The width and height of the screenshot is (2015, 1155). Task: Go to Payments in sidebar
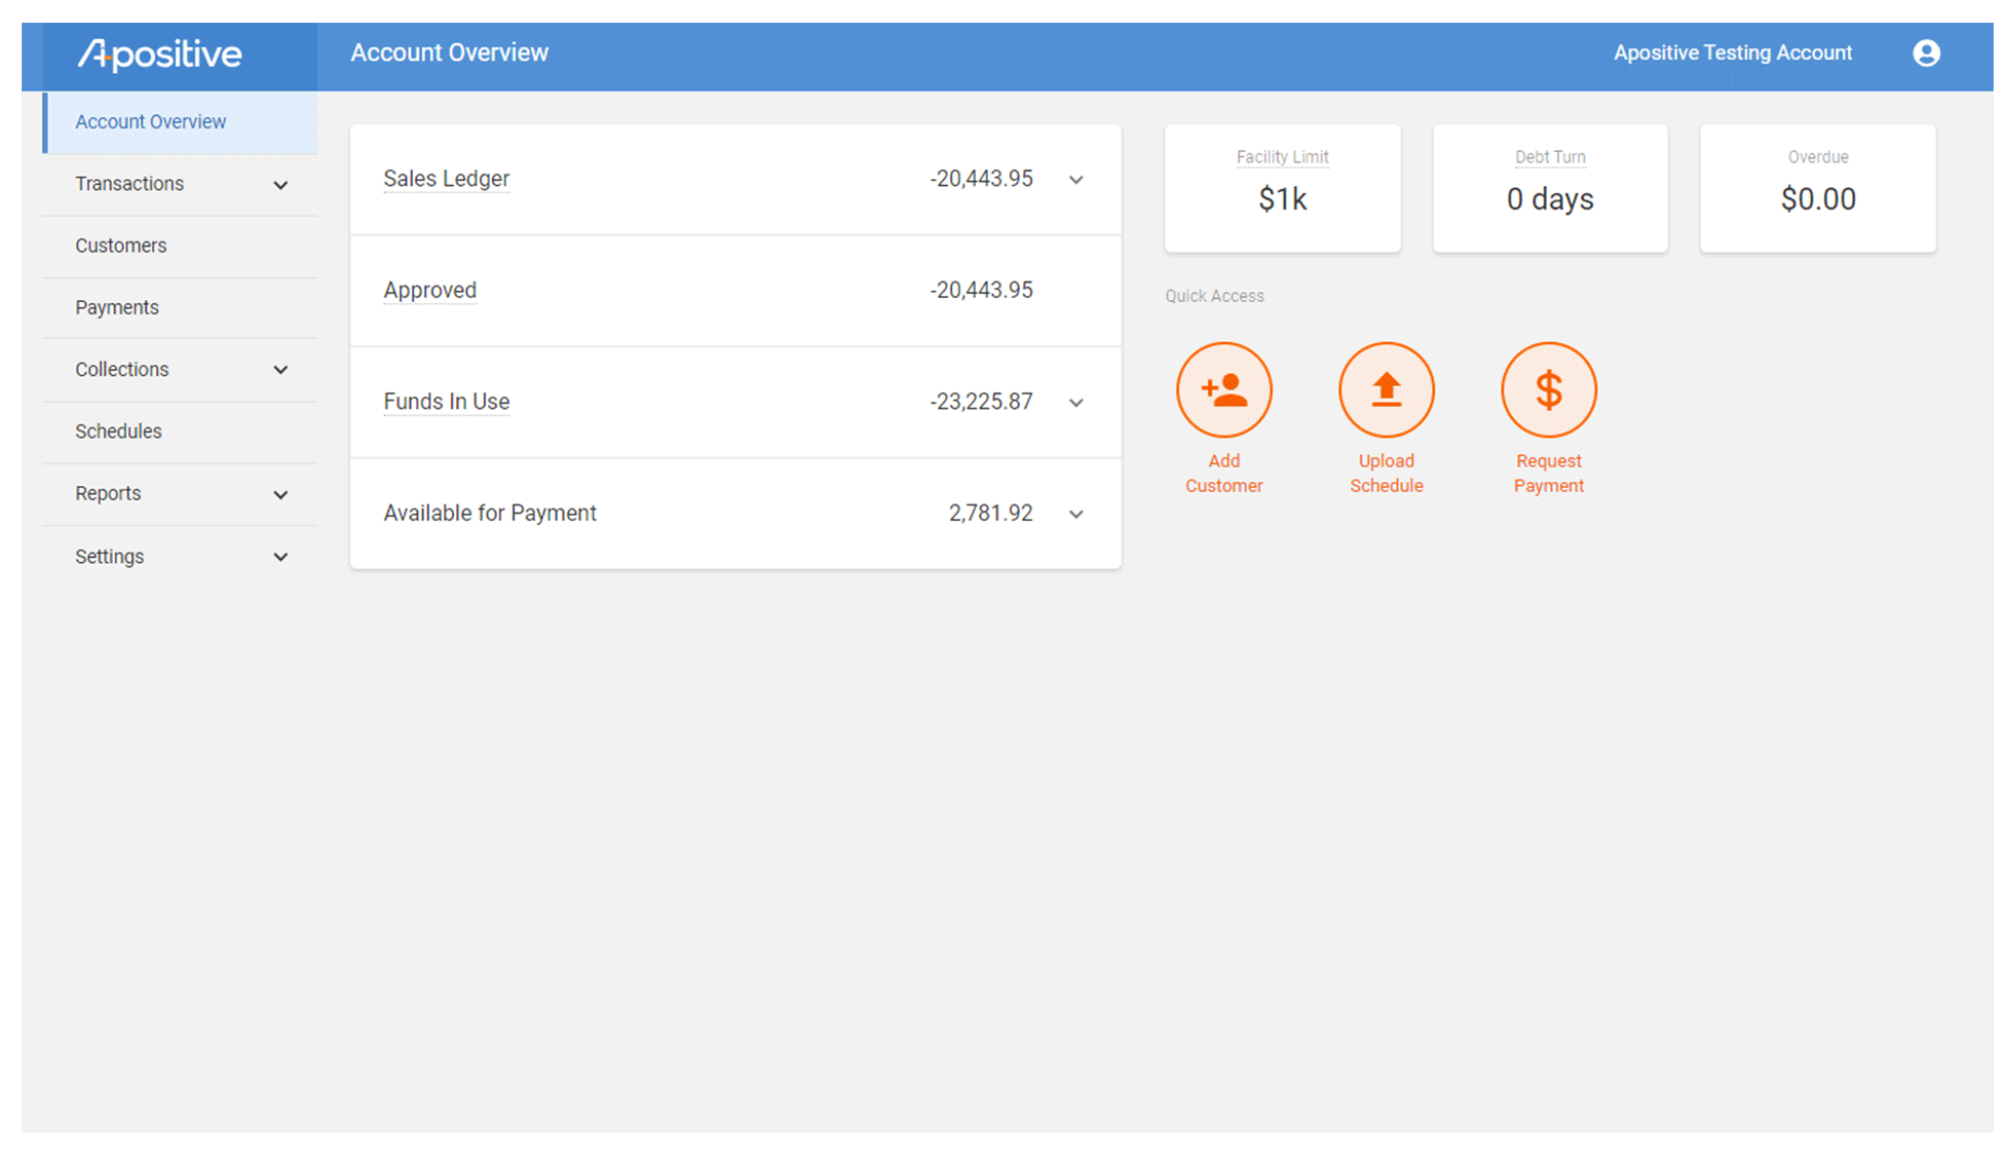click(117, 308)
